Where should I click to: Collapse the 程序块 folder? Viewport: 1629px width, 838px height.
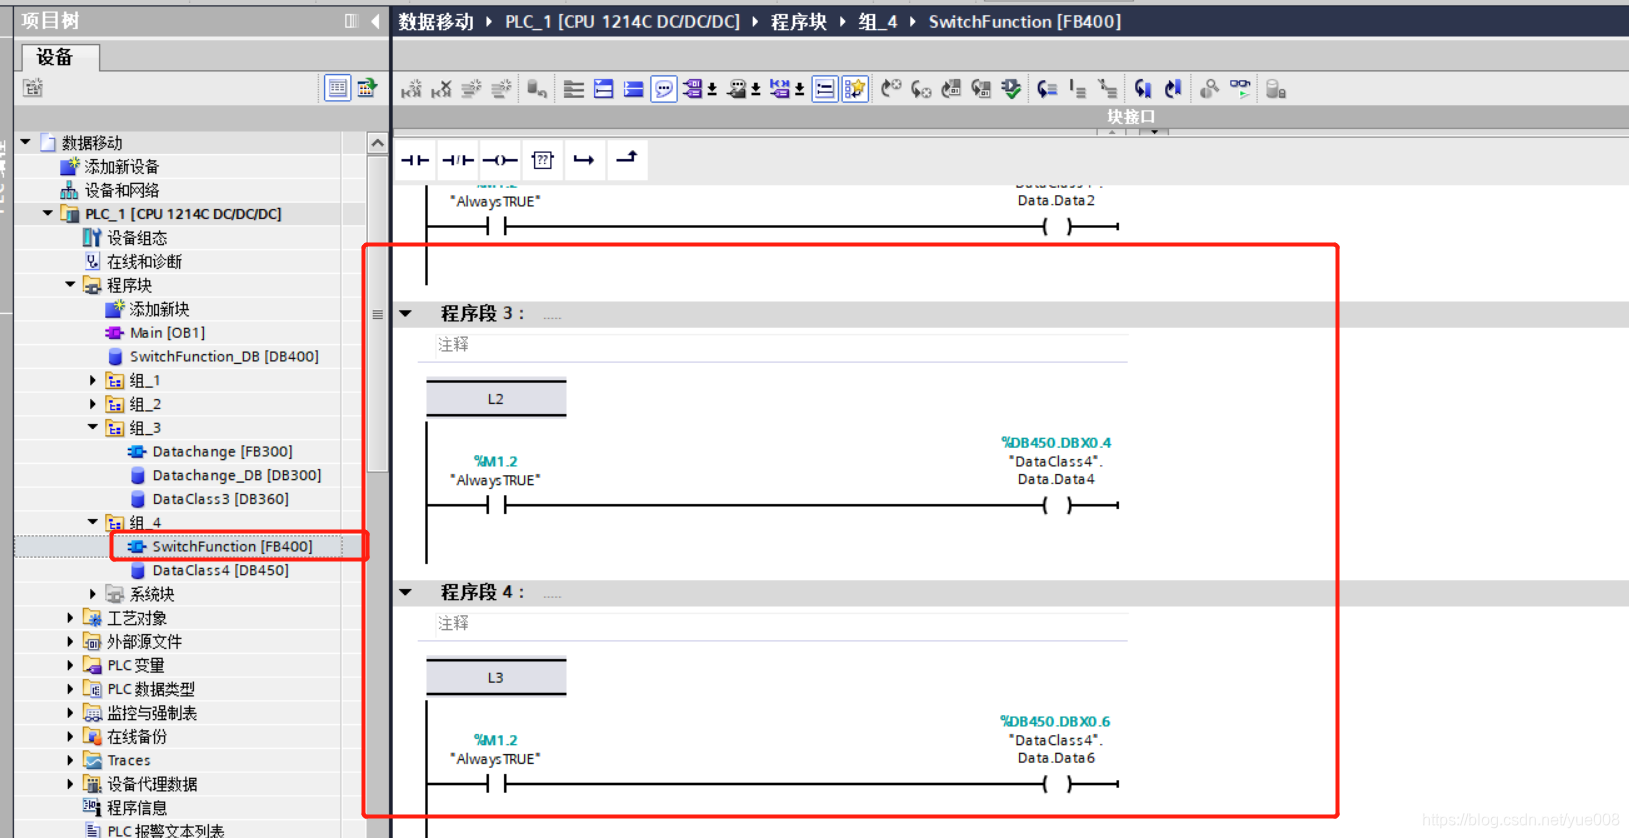coord(70,285)
